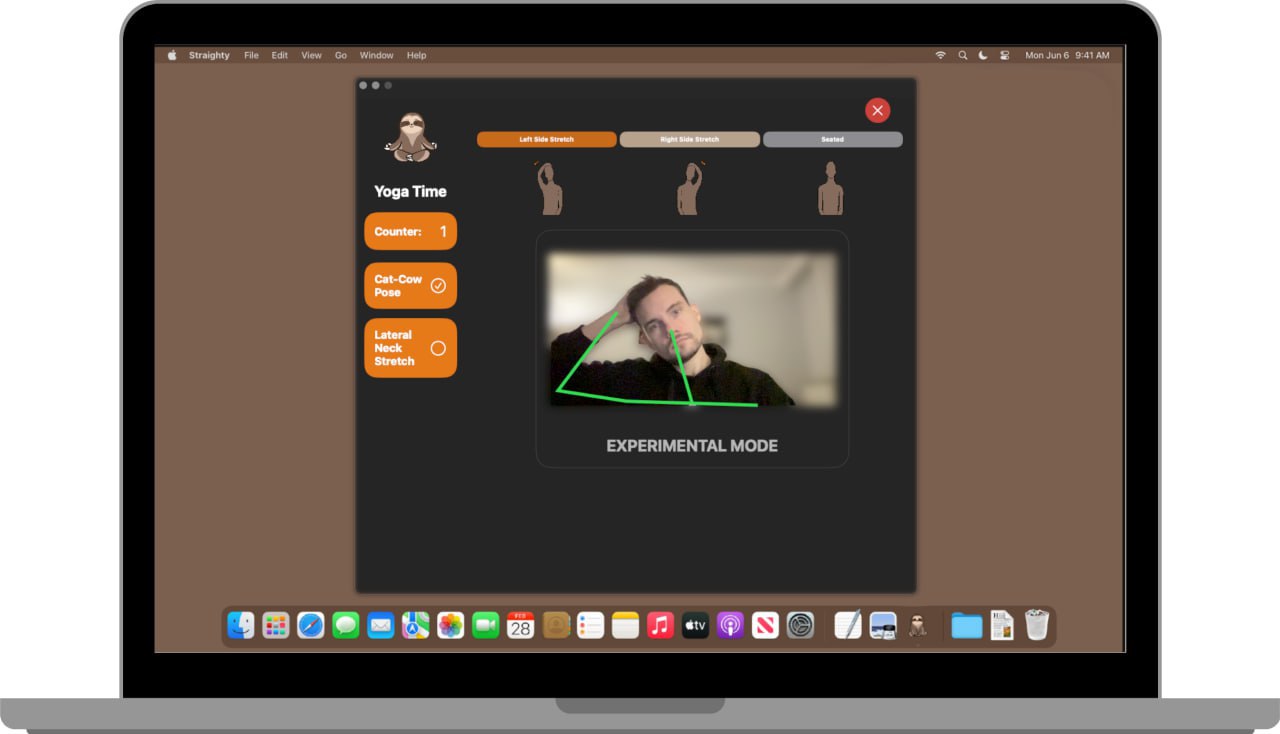
Task: Open Podcasts from the Dock
Action: pos(730,626)
